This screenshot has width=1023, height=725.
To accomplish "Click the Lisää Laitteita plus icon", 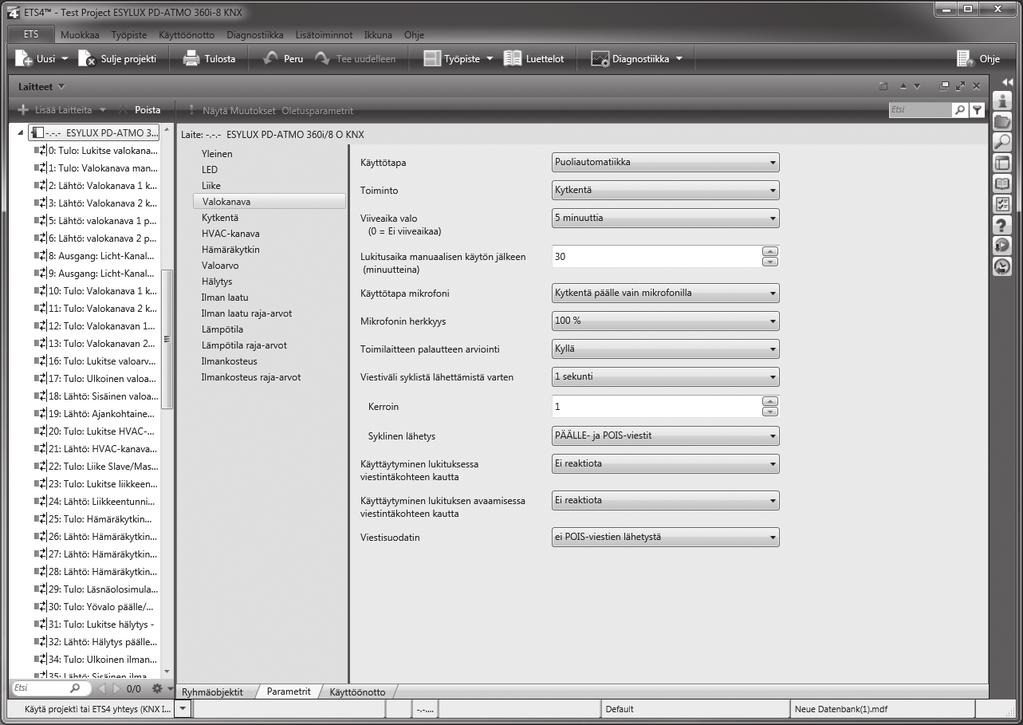I will (x=23, y=110).
